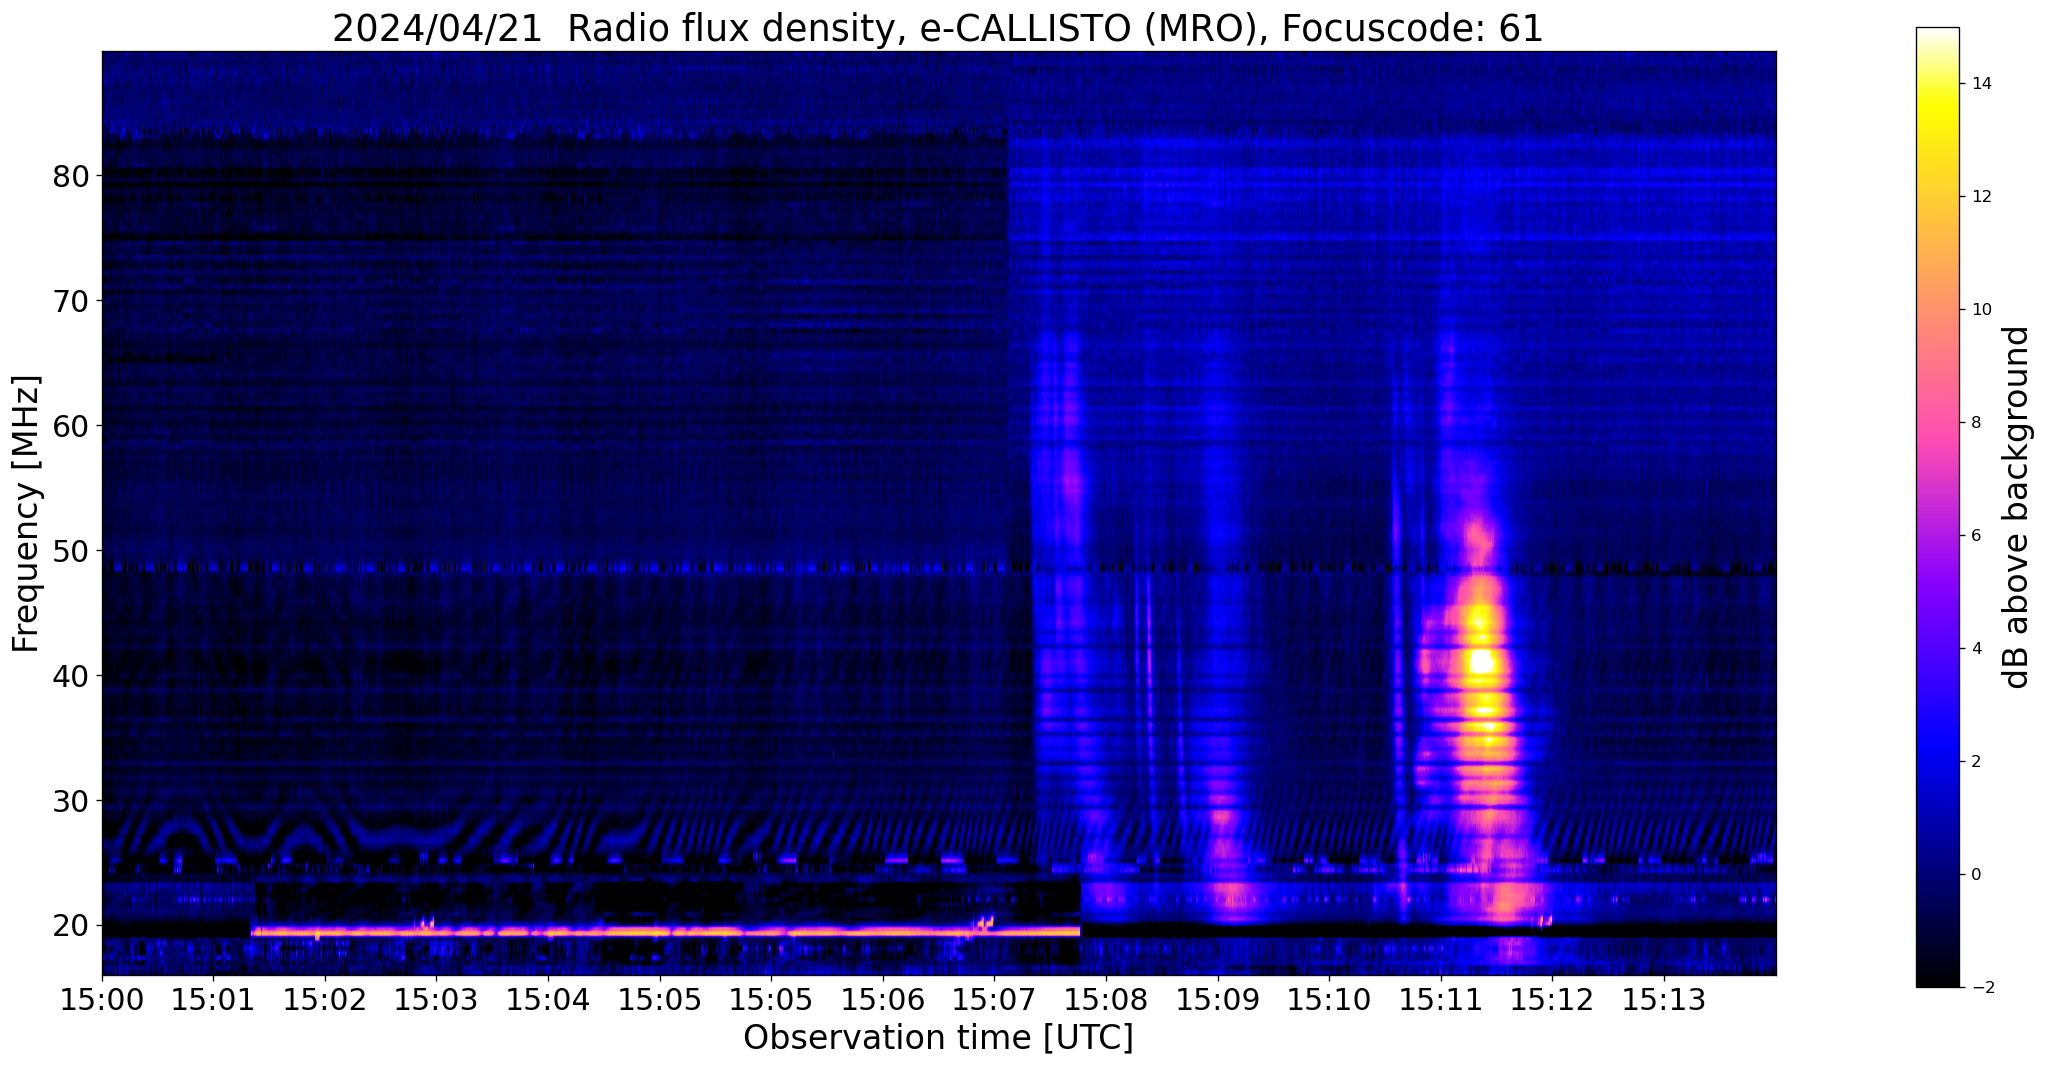Click the 15:07 time tick label
The height and width of the screenshot is (1067, 2047).
[x=994, y=1000]
